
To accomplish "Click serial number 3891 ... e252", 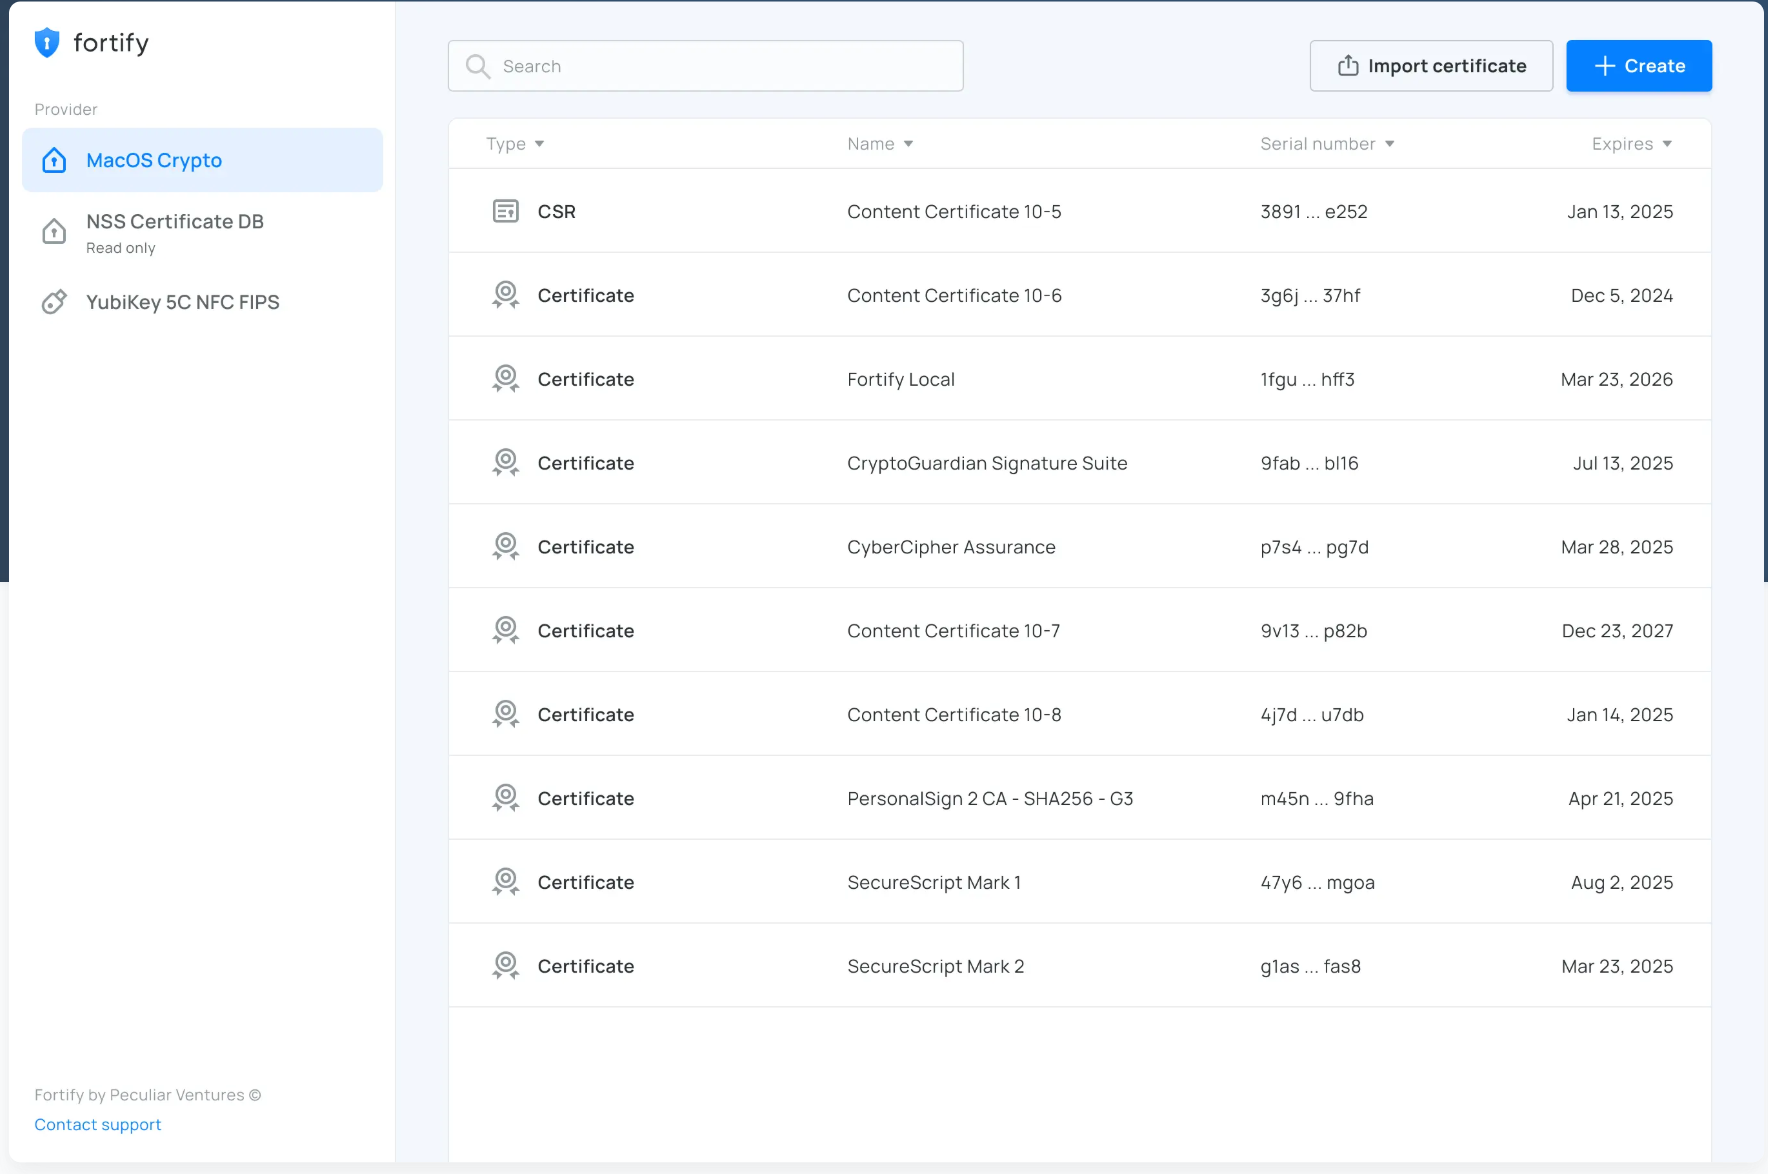I will pyautogui.click(x=1314, y=212).
